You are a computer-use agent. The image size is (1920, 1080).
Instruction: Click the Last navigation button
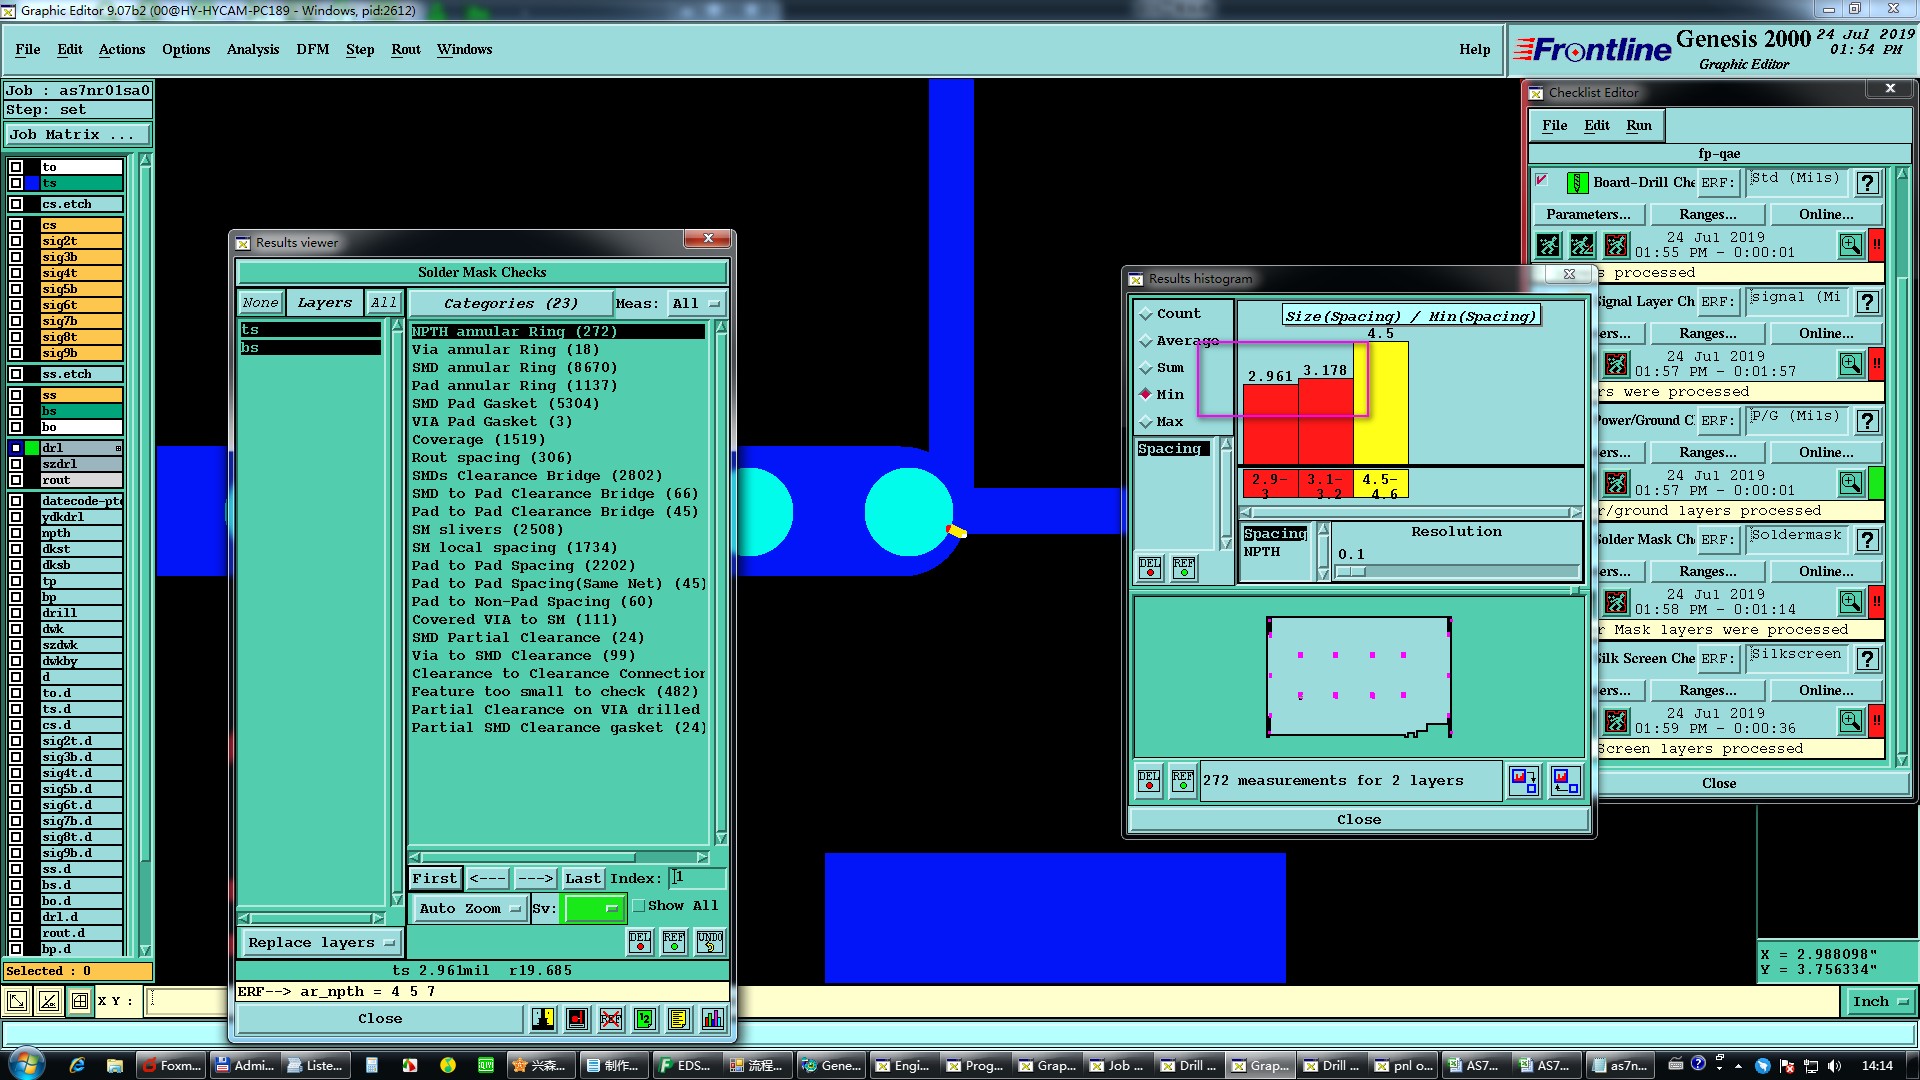(582, 879)
